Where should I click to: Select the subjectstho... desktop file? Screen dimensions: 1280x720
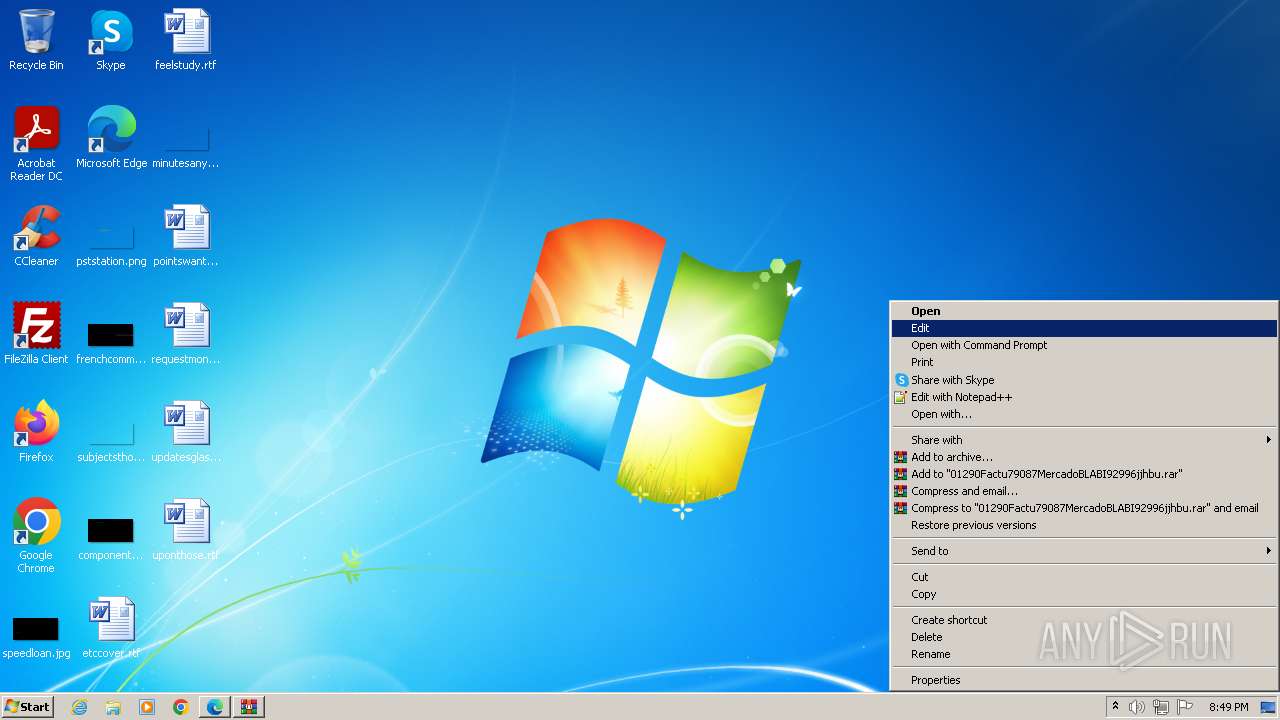pyautogui.click(x=111, y=437)
